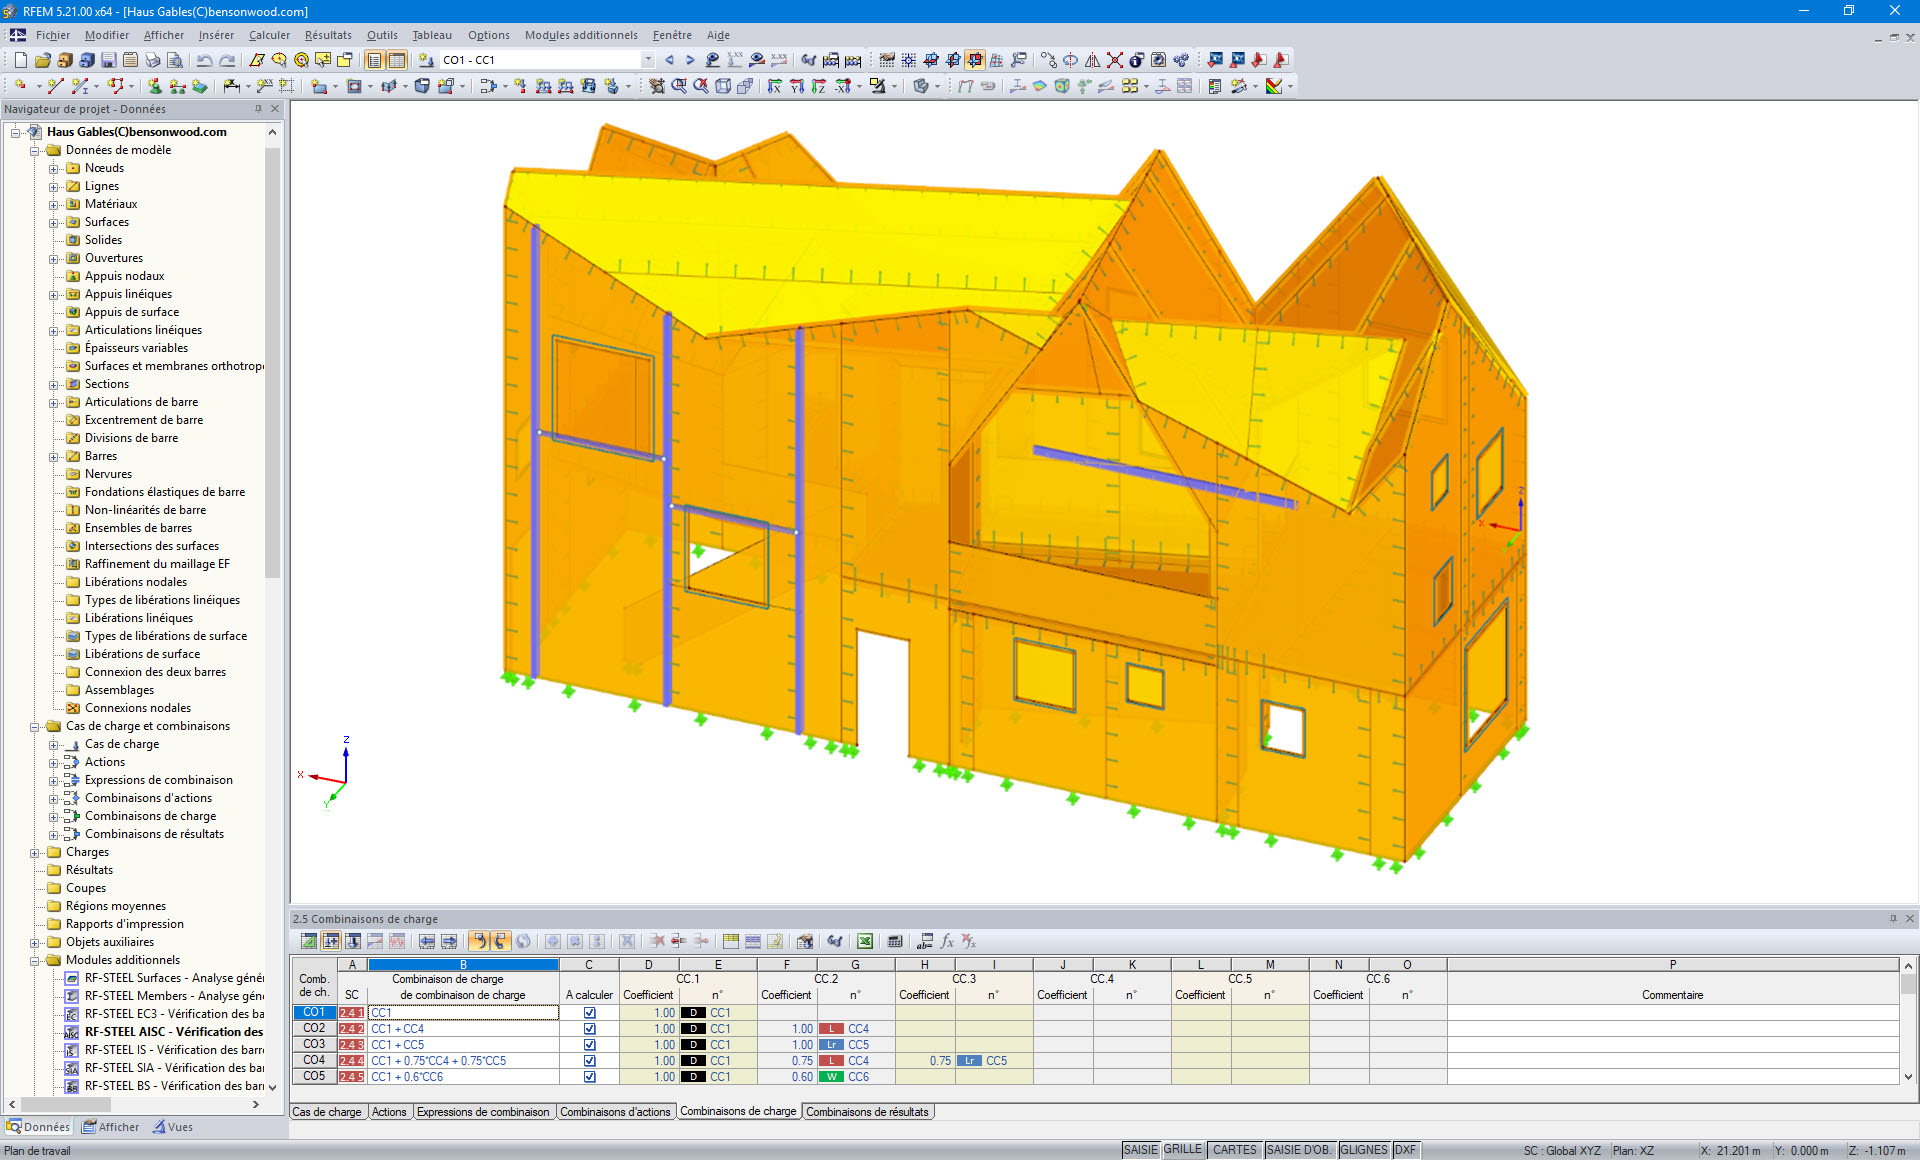This screenshot has width=1920, height=1160.
Task: Switch to the Combinaisons de resultats tab
Action: (867, 1111)
